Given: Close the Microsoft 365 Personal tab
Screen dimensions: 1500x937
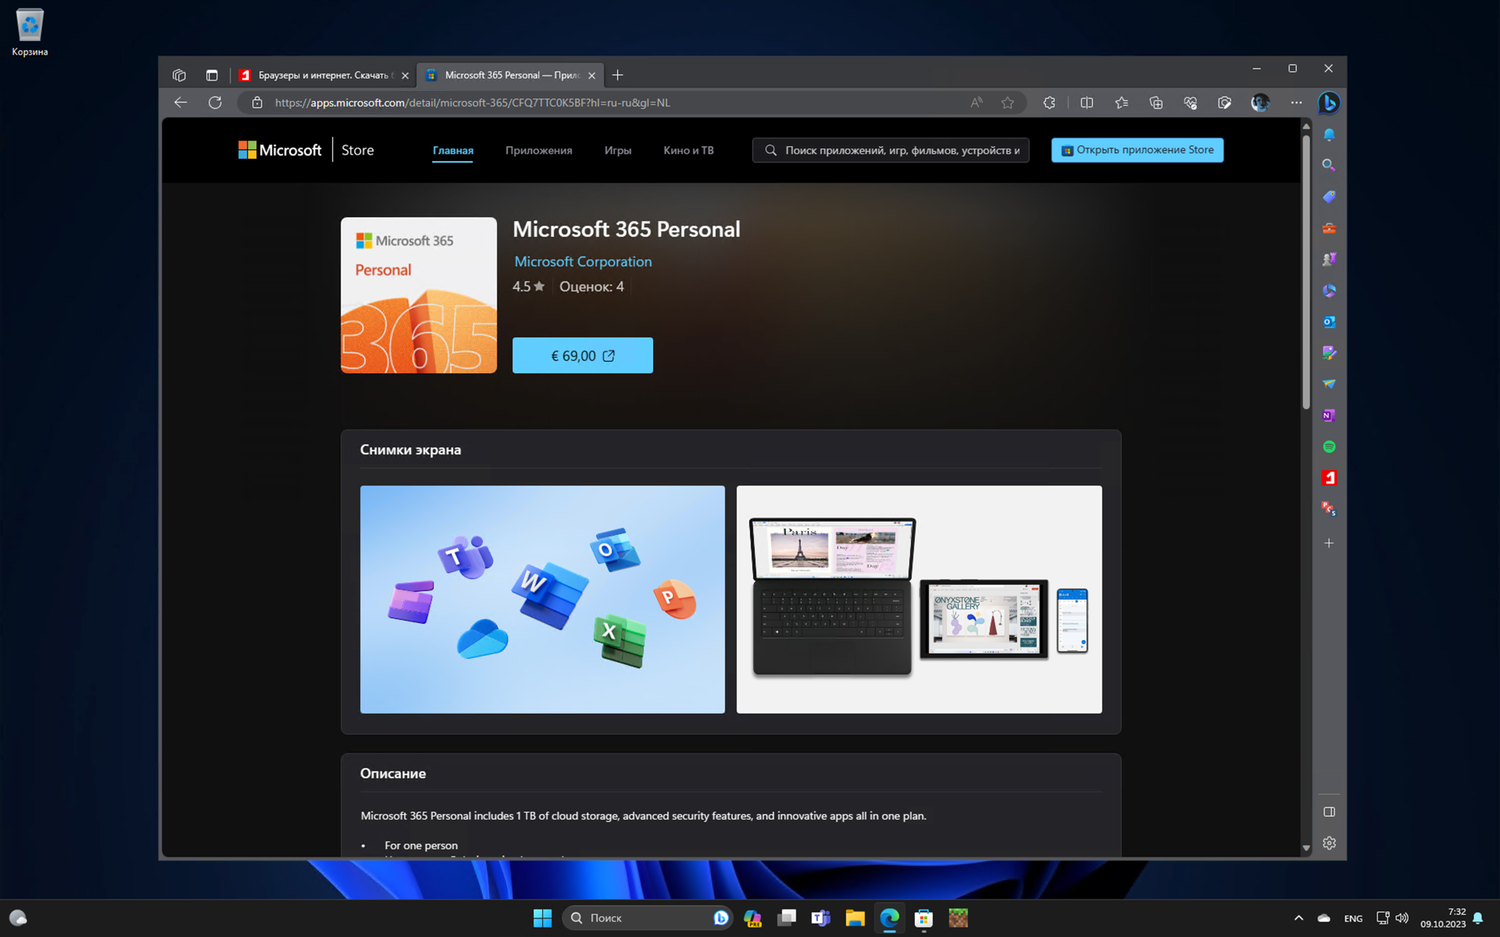Looking at the screenshot, I should tap(592, 75).
